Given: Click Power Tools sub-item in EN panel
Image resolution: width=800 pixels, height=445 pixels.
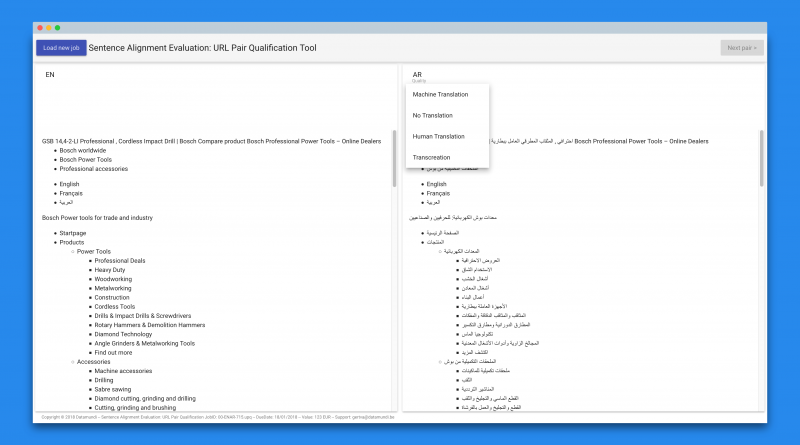Looking at the screenshot, I should (x=94, y=251).
